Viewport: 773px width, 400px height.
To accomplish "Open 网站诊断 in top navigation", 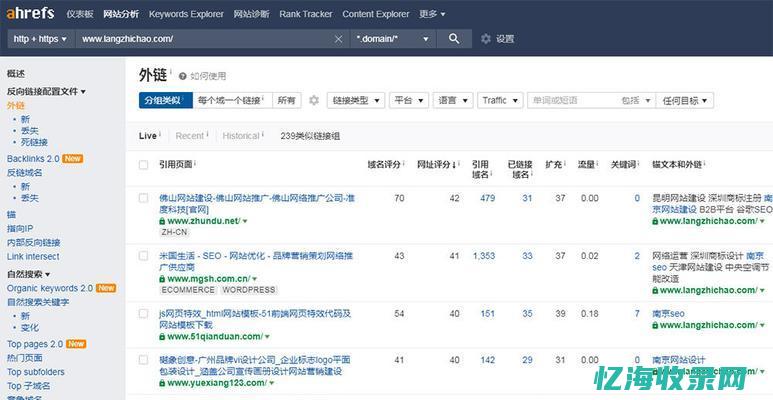I will click(x=251, y=14).
